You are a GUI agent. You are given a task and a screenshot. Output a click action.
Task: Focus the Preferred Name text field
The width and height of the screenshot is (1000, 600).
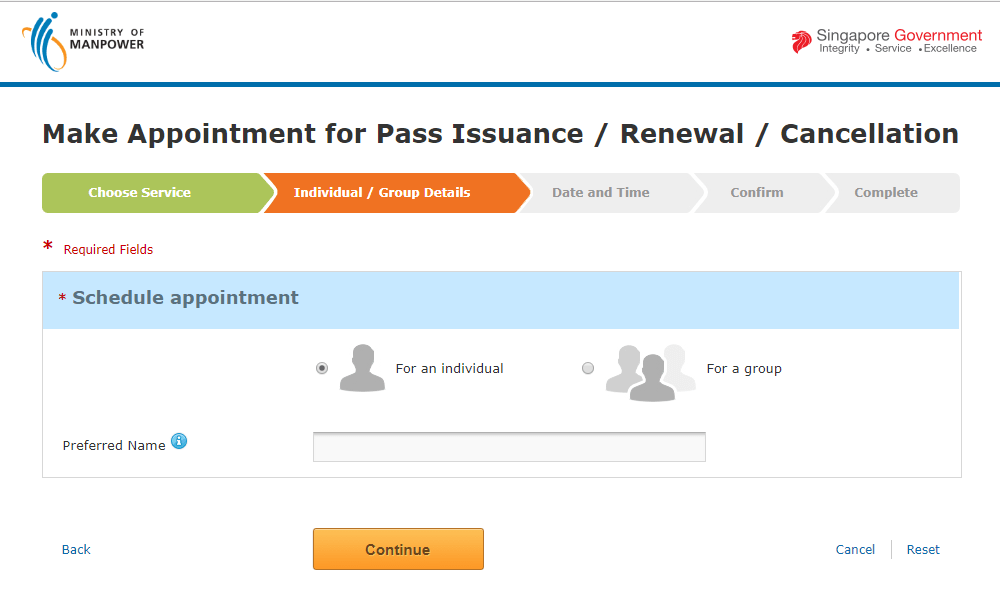(x=509, y=447)
